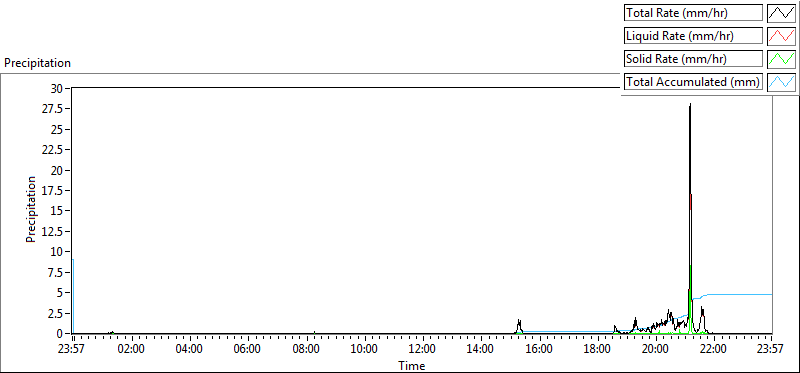
Task: Click the Total Accumulated blue line swatch
Action: tap(782, 82)
